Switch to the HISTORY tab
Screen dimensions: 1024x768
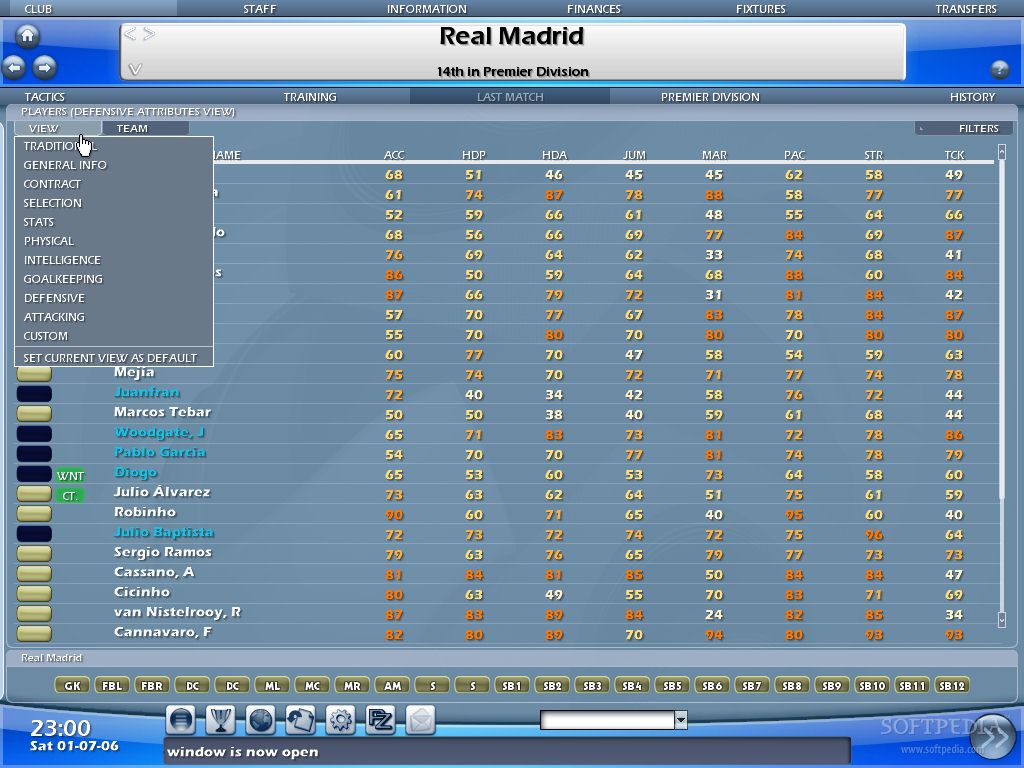[972, 97]
